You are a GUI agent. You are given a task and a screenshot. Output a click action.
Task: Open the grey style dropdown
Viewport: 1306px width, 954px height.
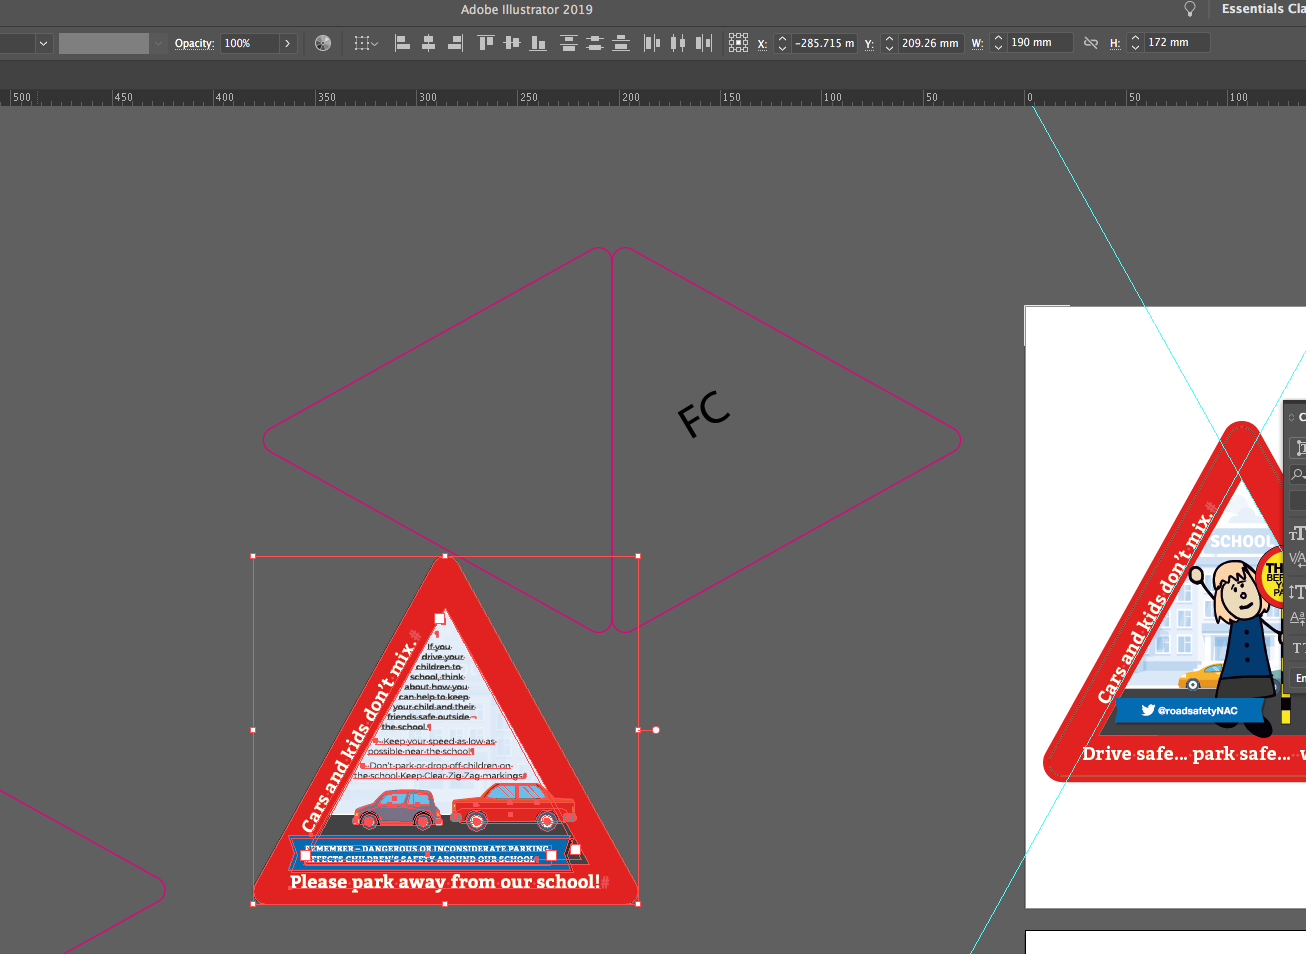coord(158,43)
